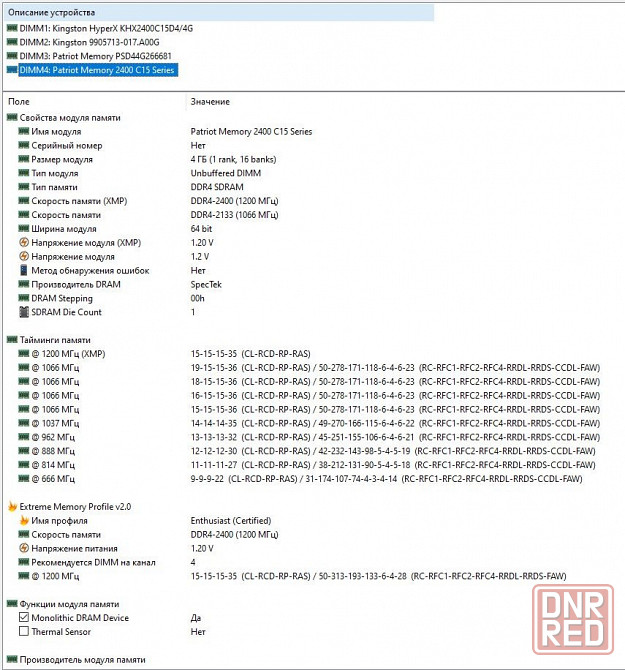The image size is (625, 670).
Task: Select the XMP '@ 1200 МГц' row with 50-313-193-133 timings
Action: pyautogui.click(x=292, y=576)
